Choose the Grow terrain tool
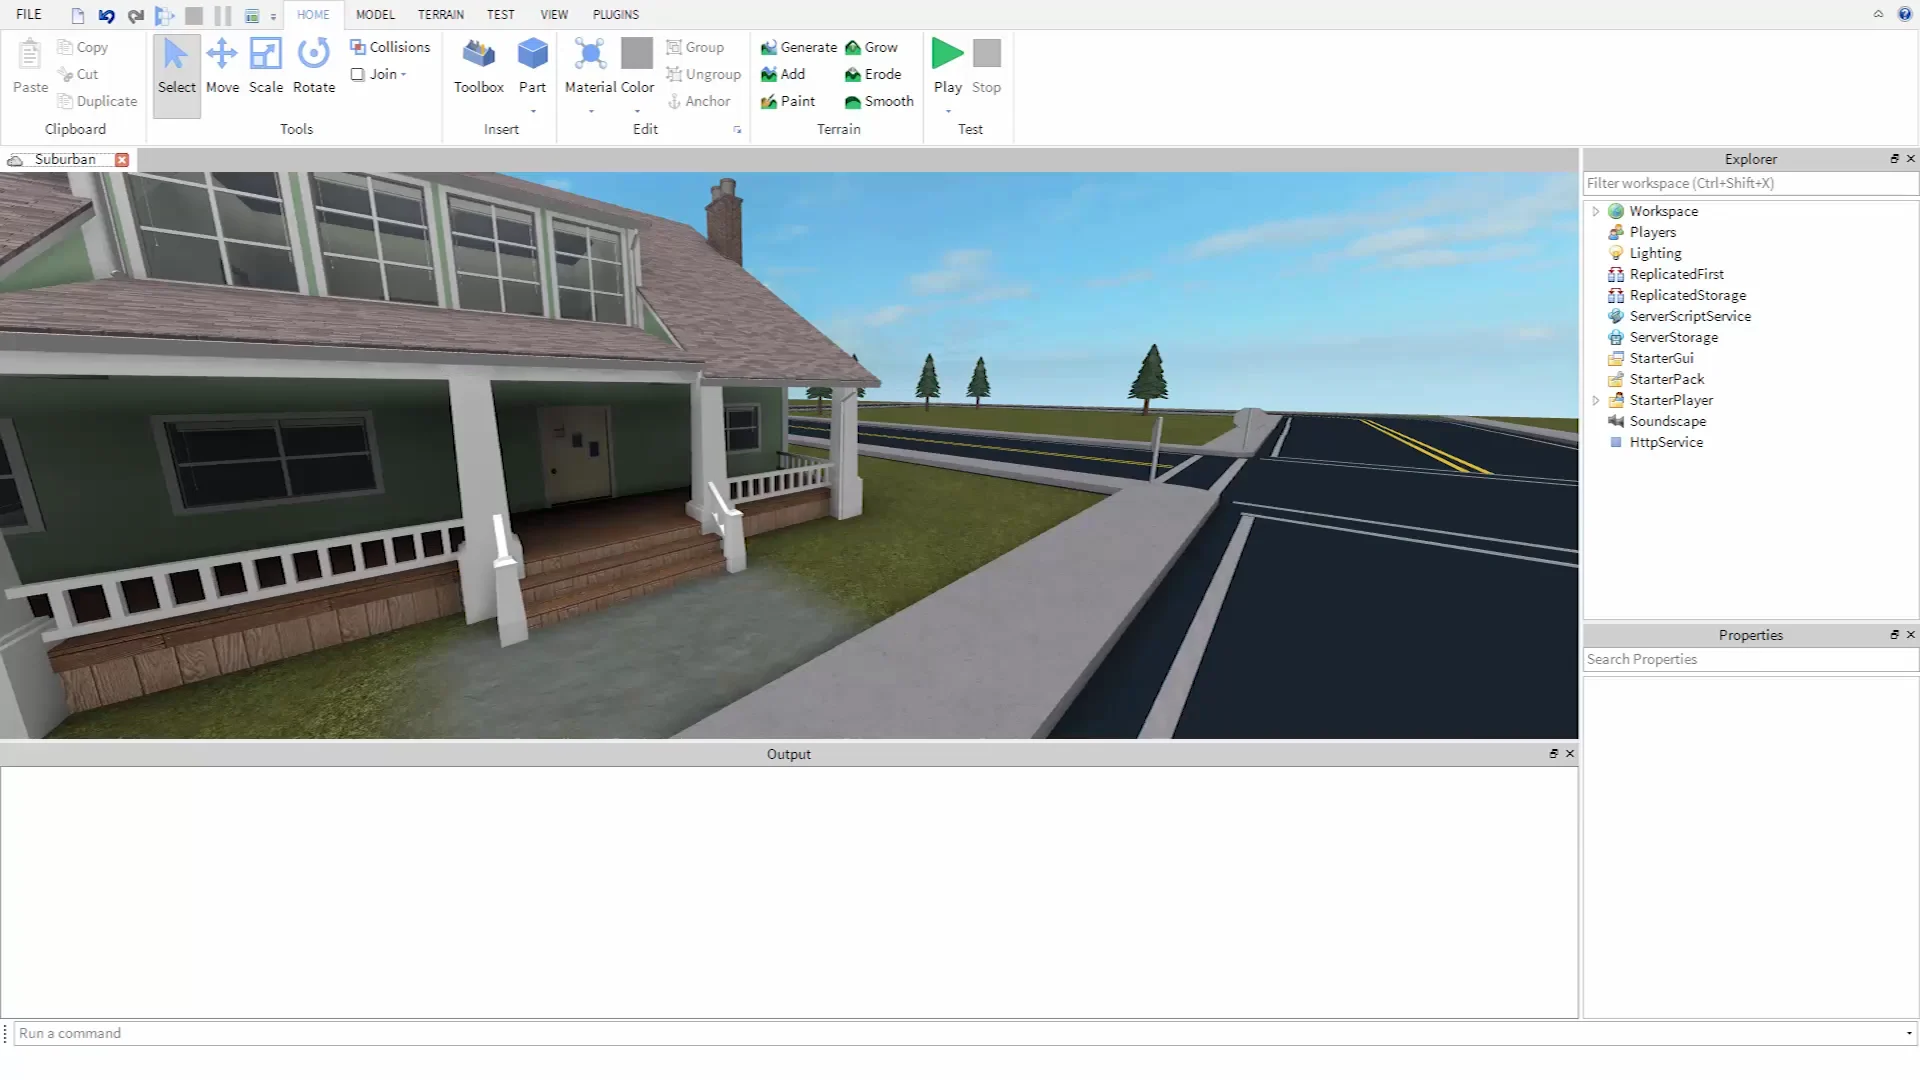 pyautogui.click(x=871, y=47)
